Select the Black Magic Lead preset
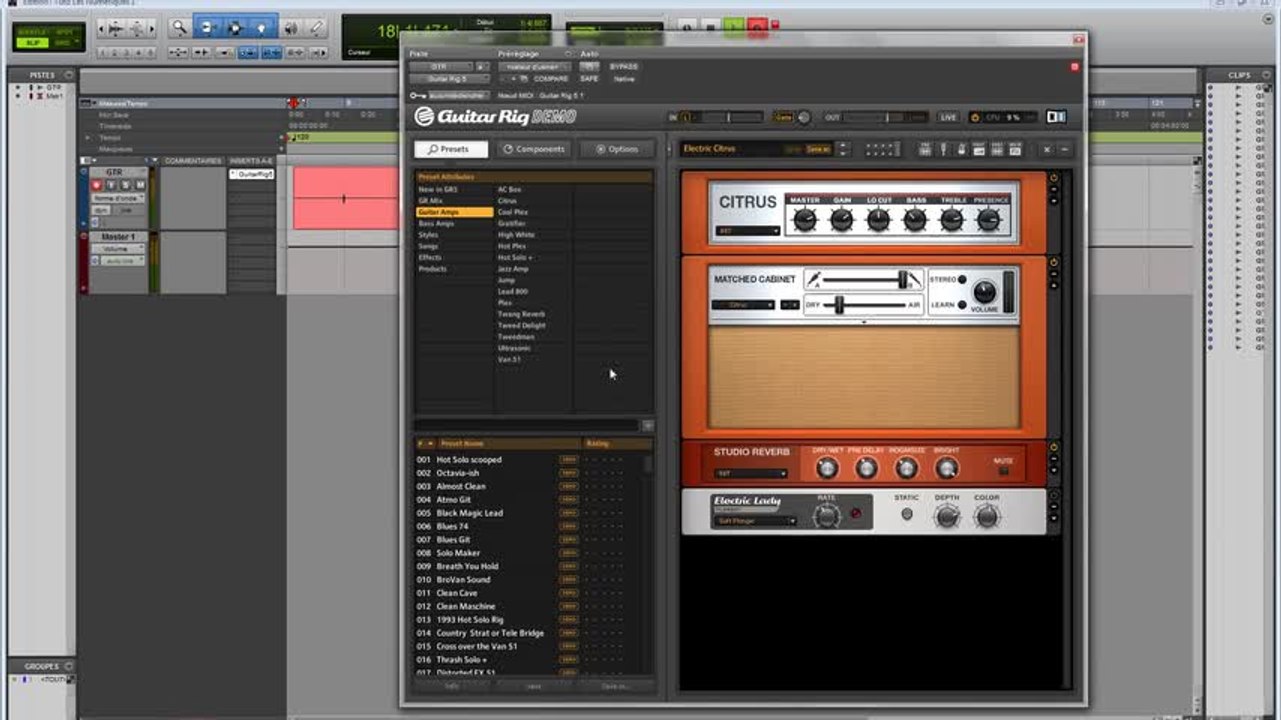Screen dimensions: 1281x720 click(470, 513)
